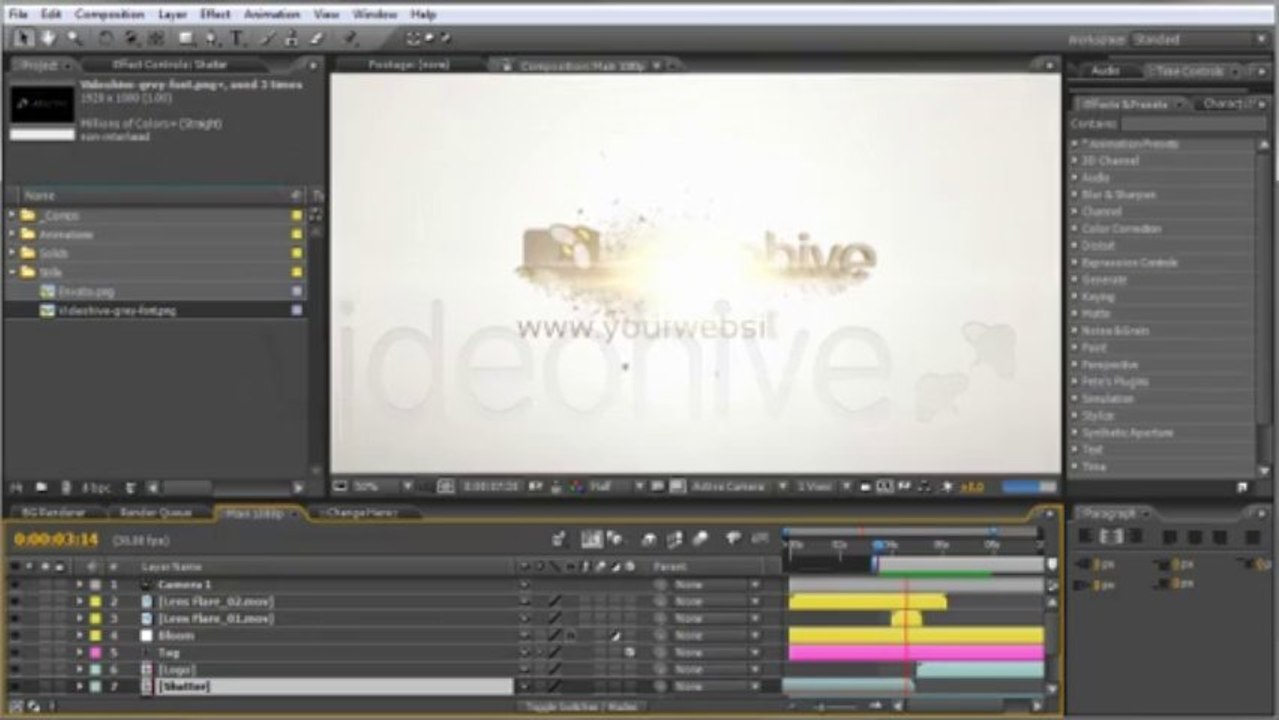Hide the Shatter layer
This screenshot has width=1279, height=720.
[14, 686]
